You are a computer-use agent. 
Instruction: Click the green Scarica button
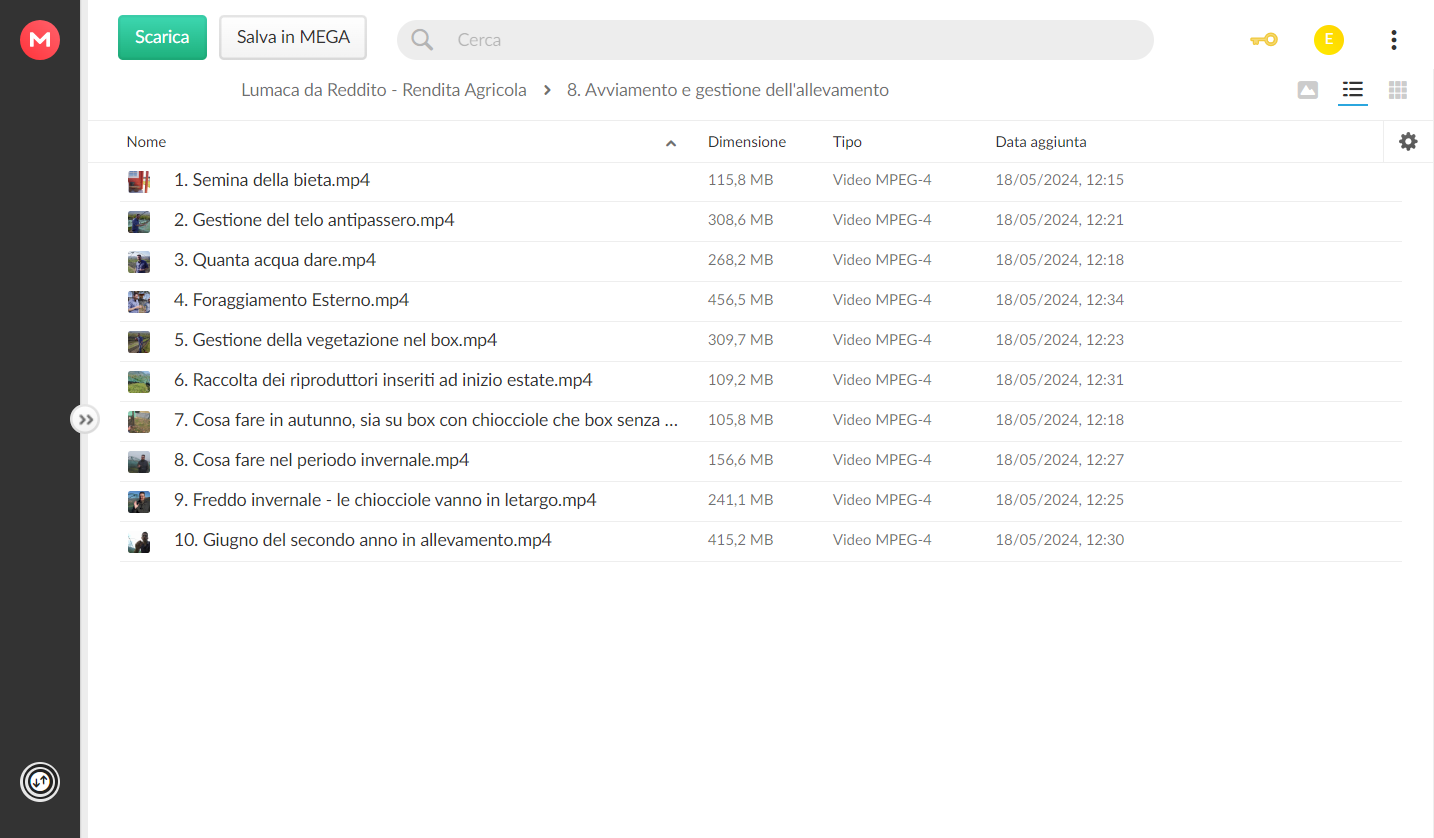[x=162, y=37]
